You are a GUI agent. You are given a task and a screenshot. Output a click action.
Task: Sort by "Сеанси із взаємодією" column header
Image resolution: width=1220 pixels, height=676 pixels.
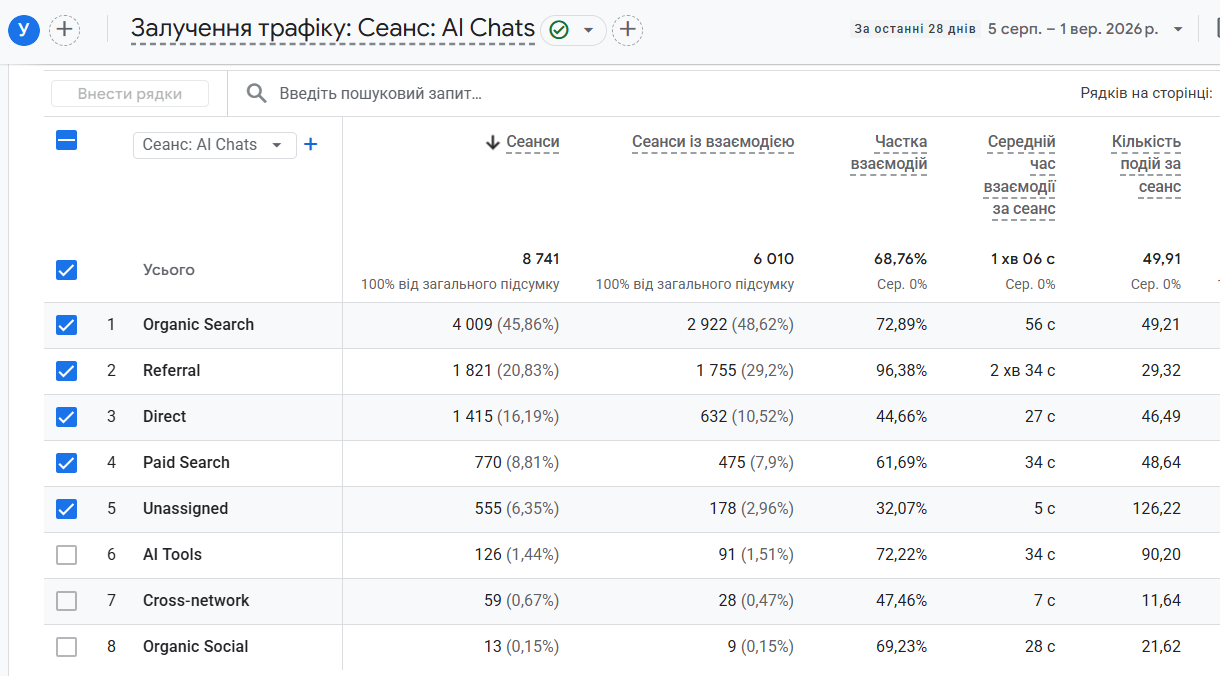713,142
